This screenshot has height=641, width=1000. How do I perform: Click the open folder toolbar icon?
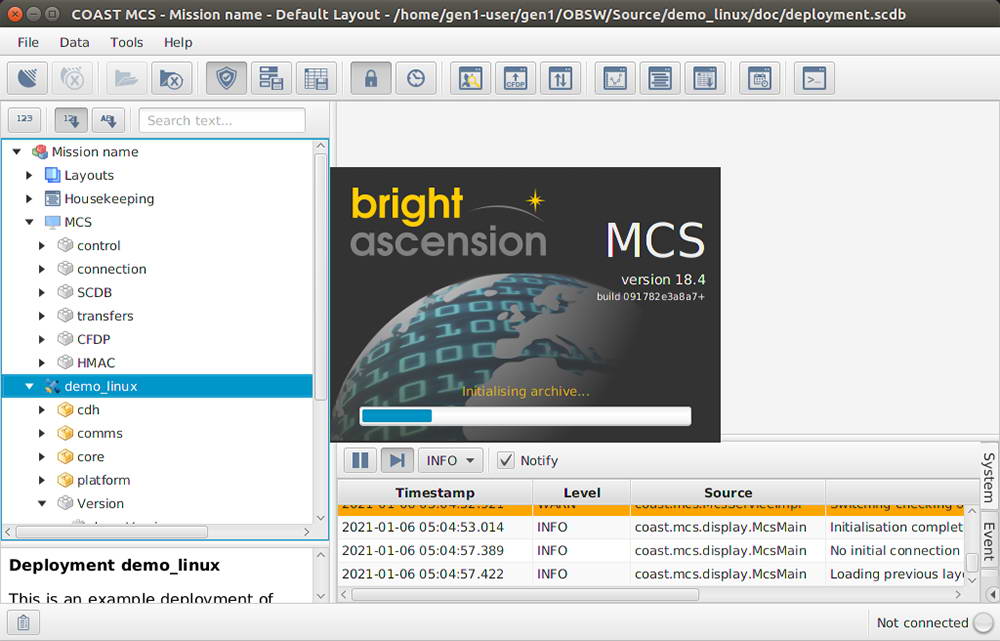pos(126,78)
